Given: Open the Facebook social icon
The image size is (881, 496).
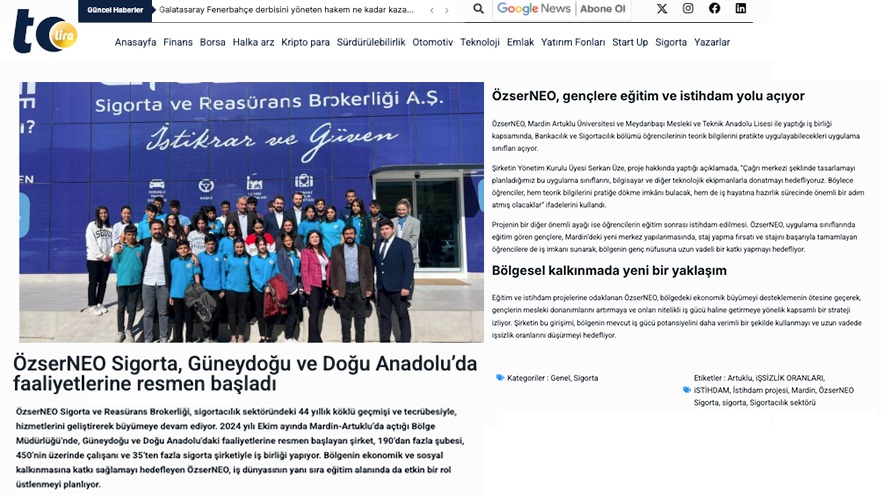Looking at the screenshot, I should (x=714, y=8).
